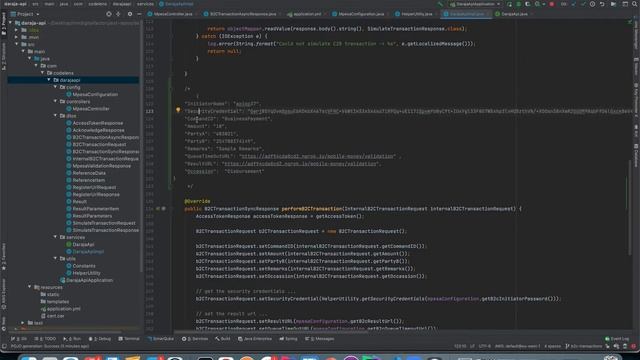This screenshot has width=640, height=360.
Task: Follow the QueueTimeOutURL link in the comment
Action: [x=318, y=156]
